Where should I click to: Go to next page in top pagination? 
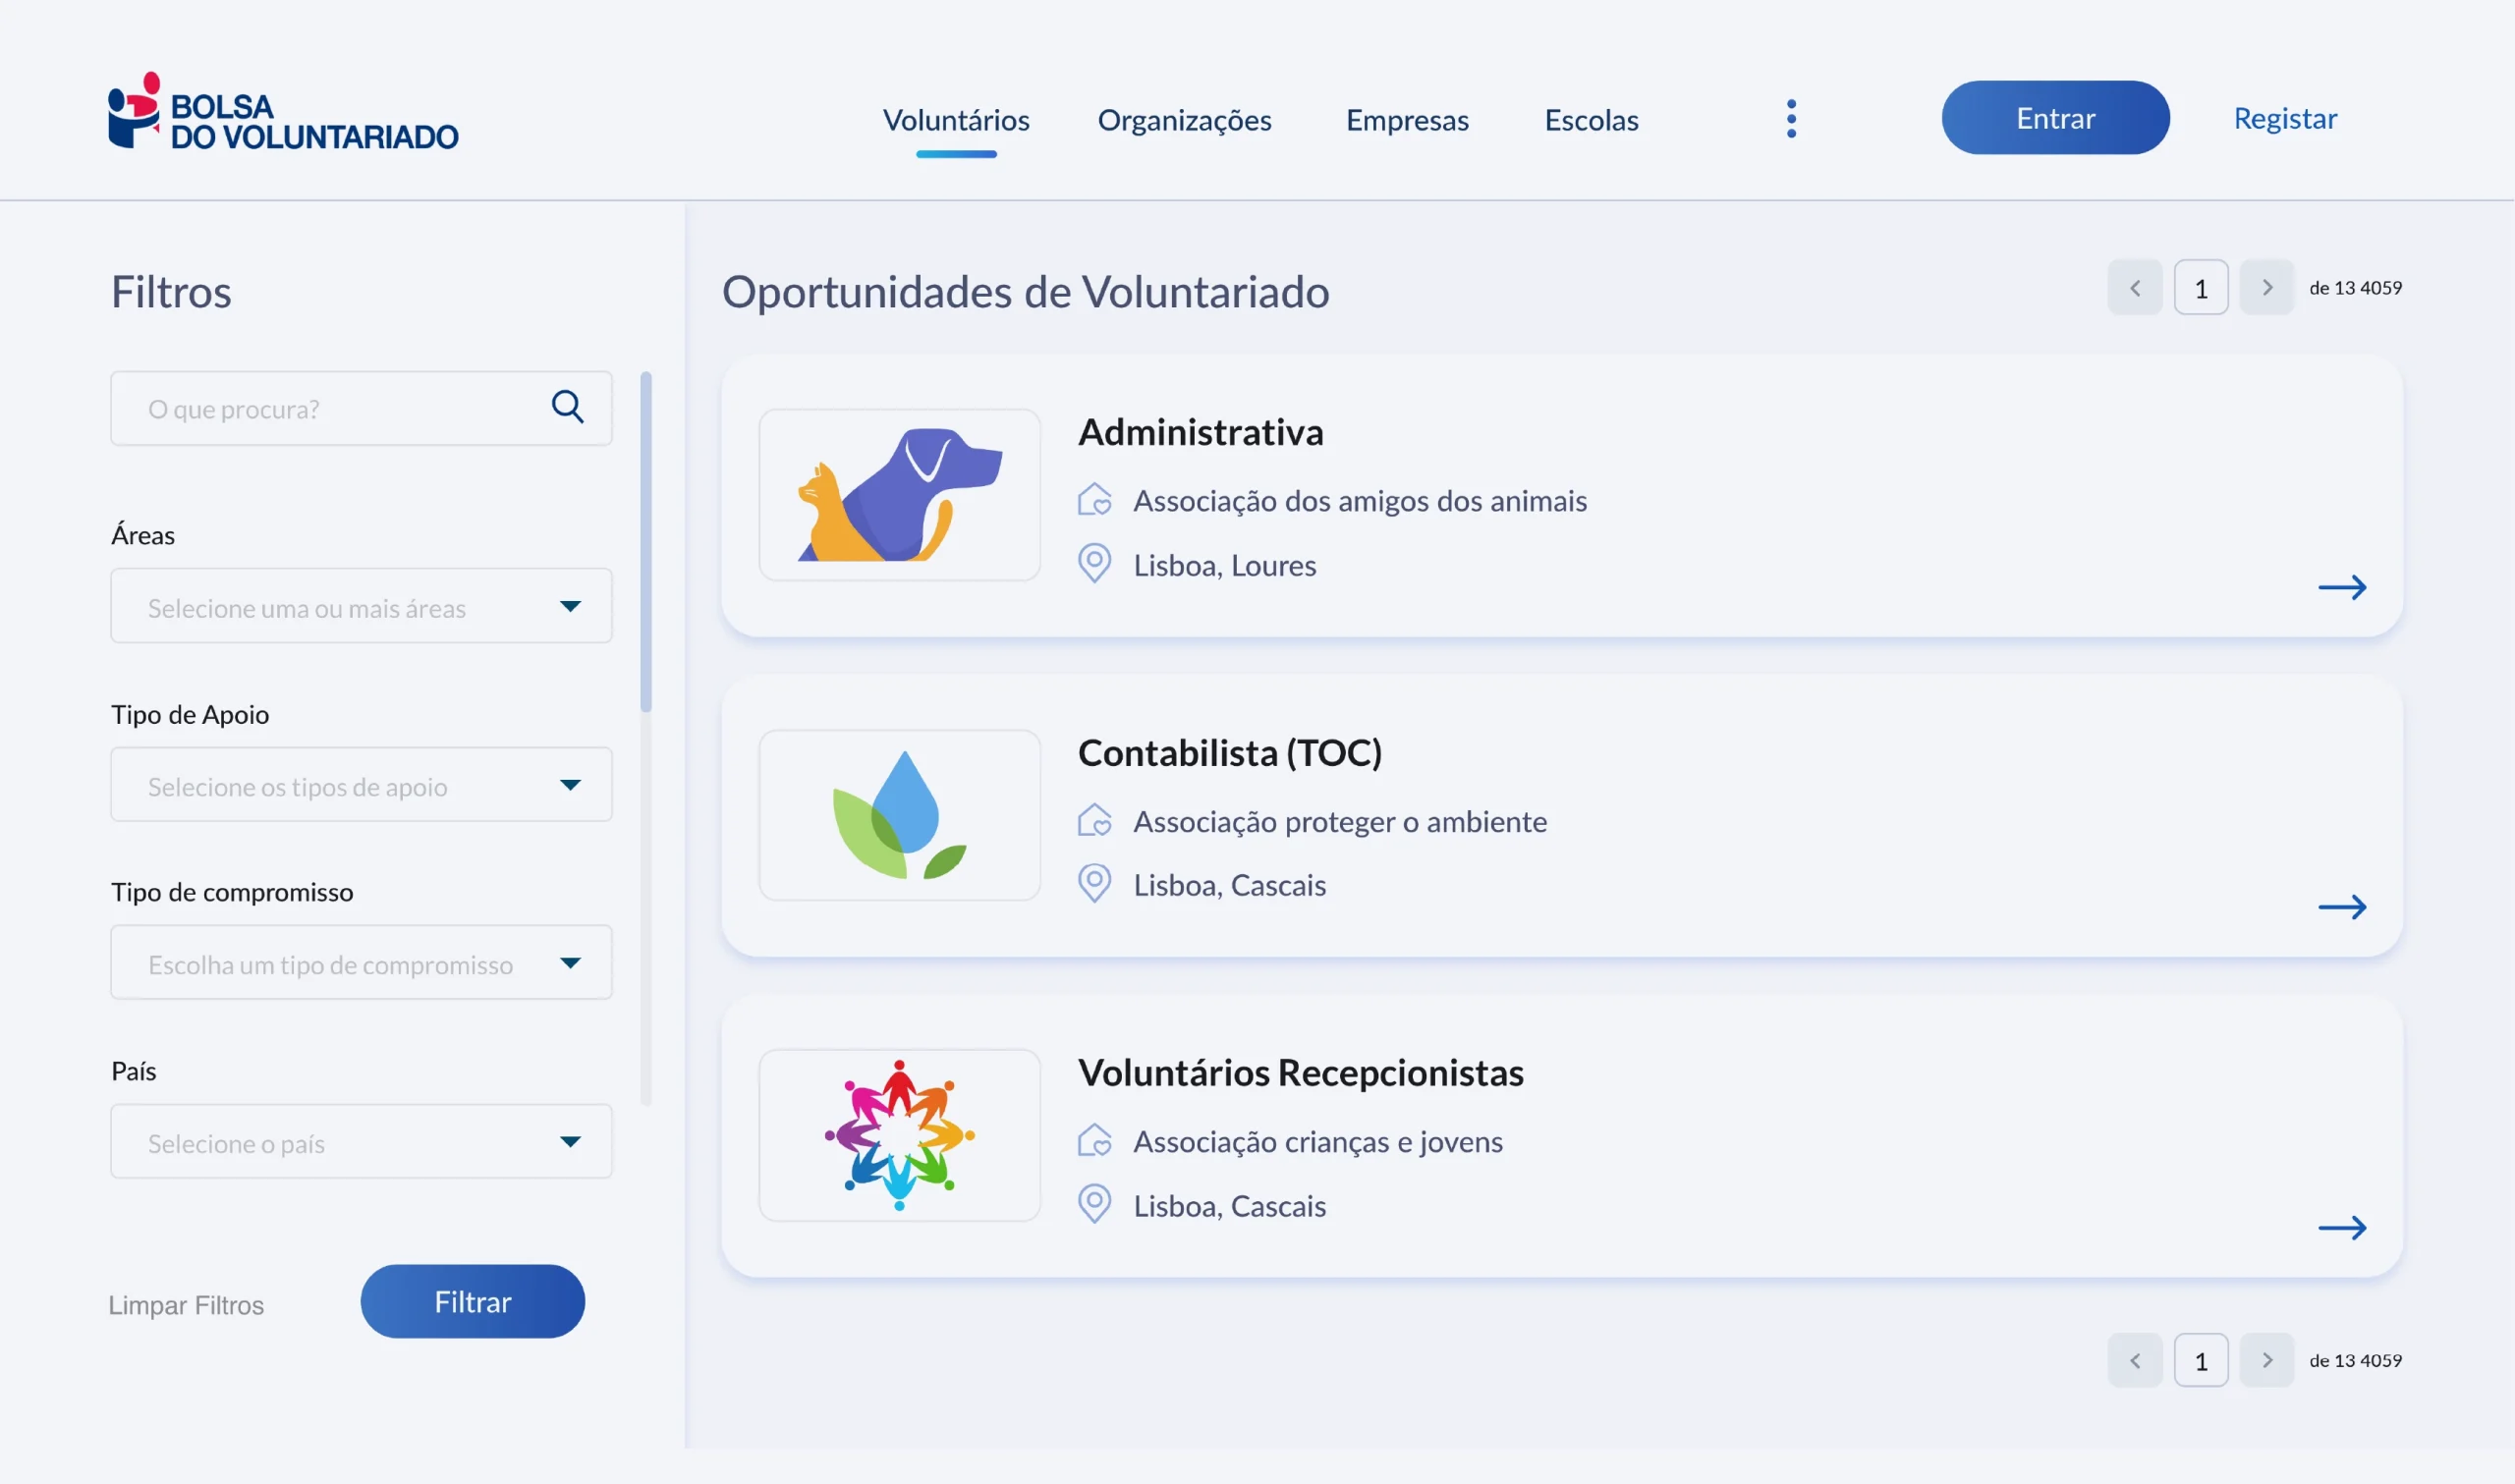(2266, 288)
